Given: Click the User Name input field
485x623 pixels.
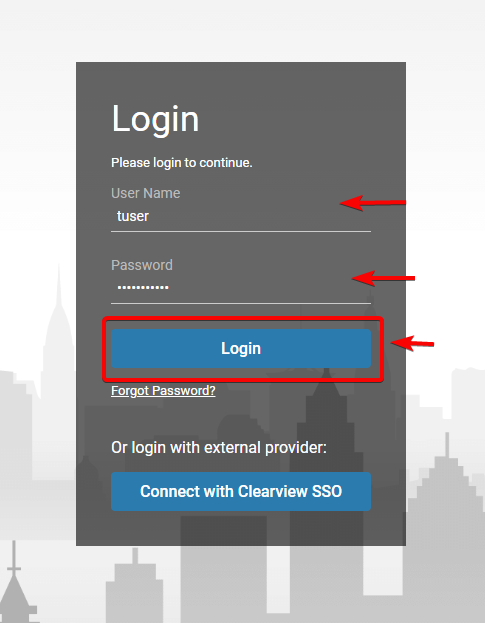Looking at the screenshot, I should point(241,217).
